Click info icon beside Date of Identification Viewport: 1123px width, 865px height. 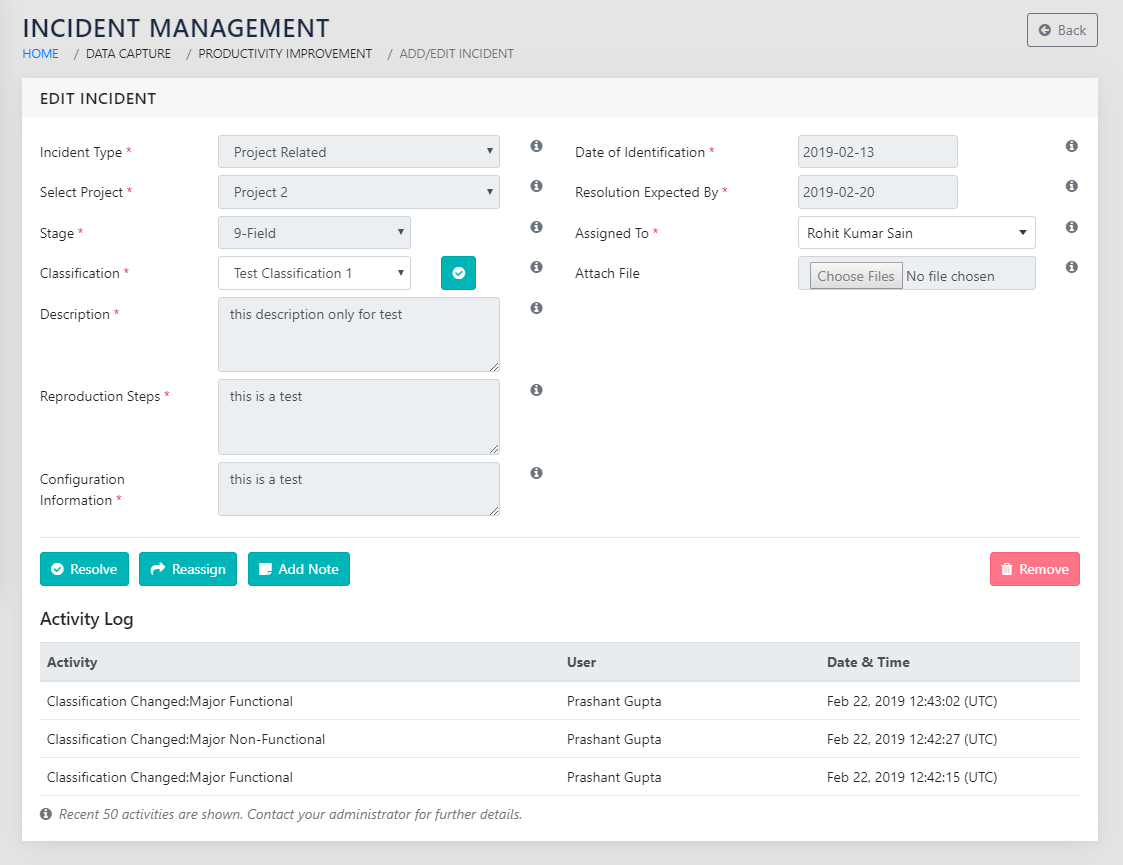[1071, 146]
